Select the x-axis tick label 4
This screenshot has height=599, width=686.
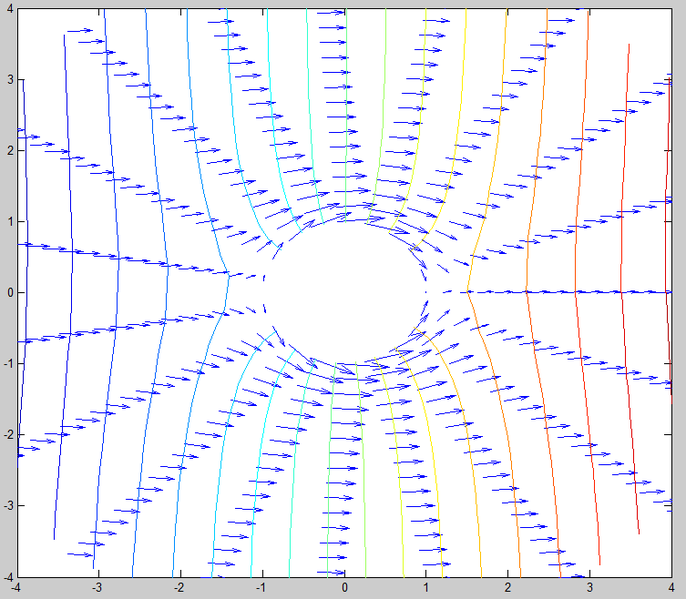[670, 589]
